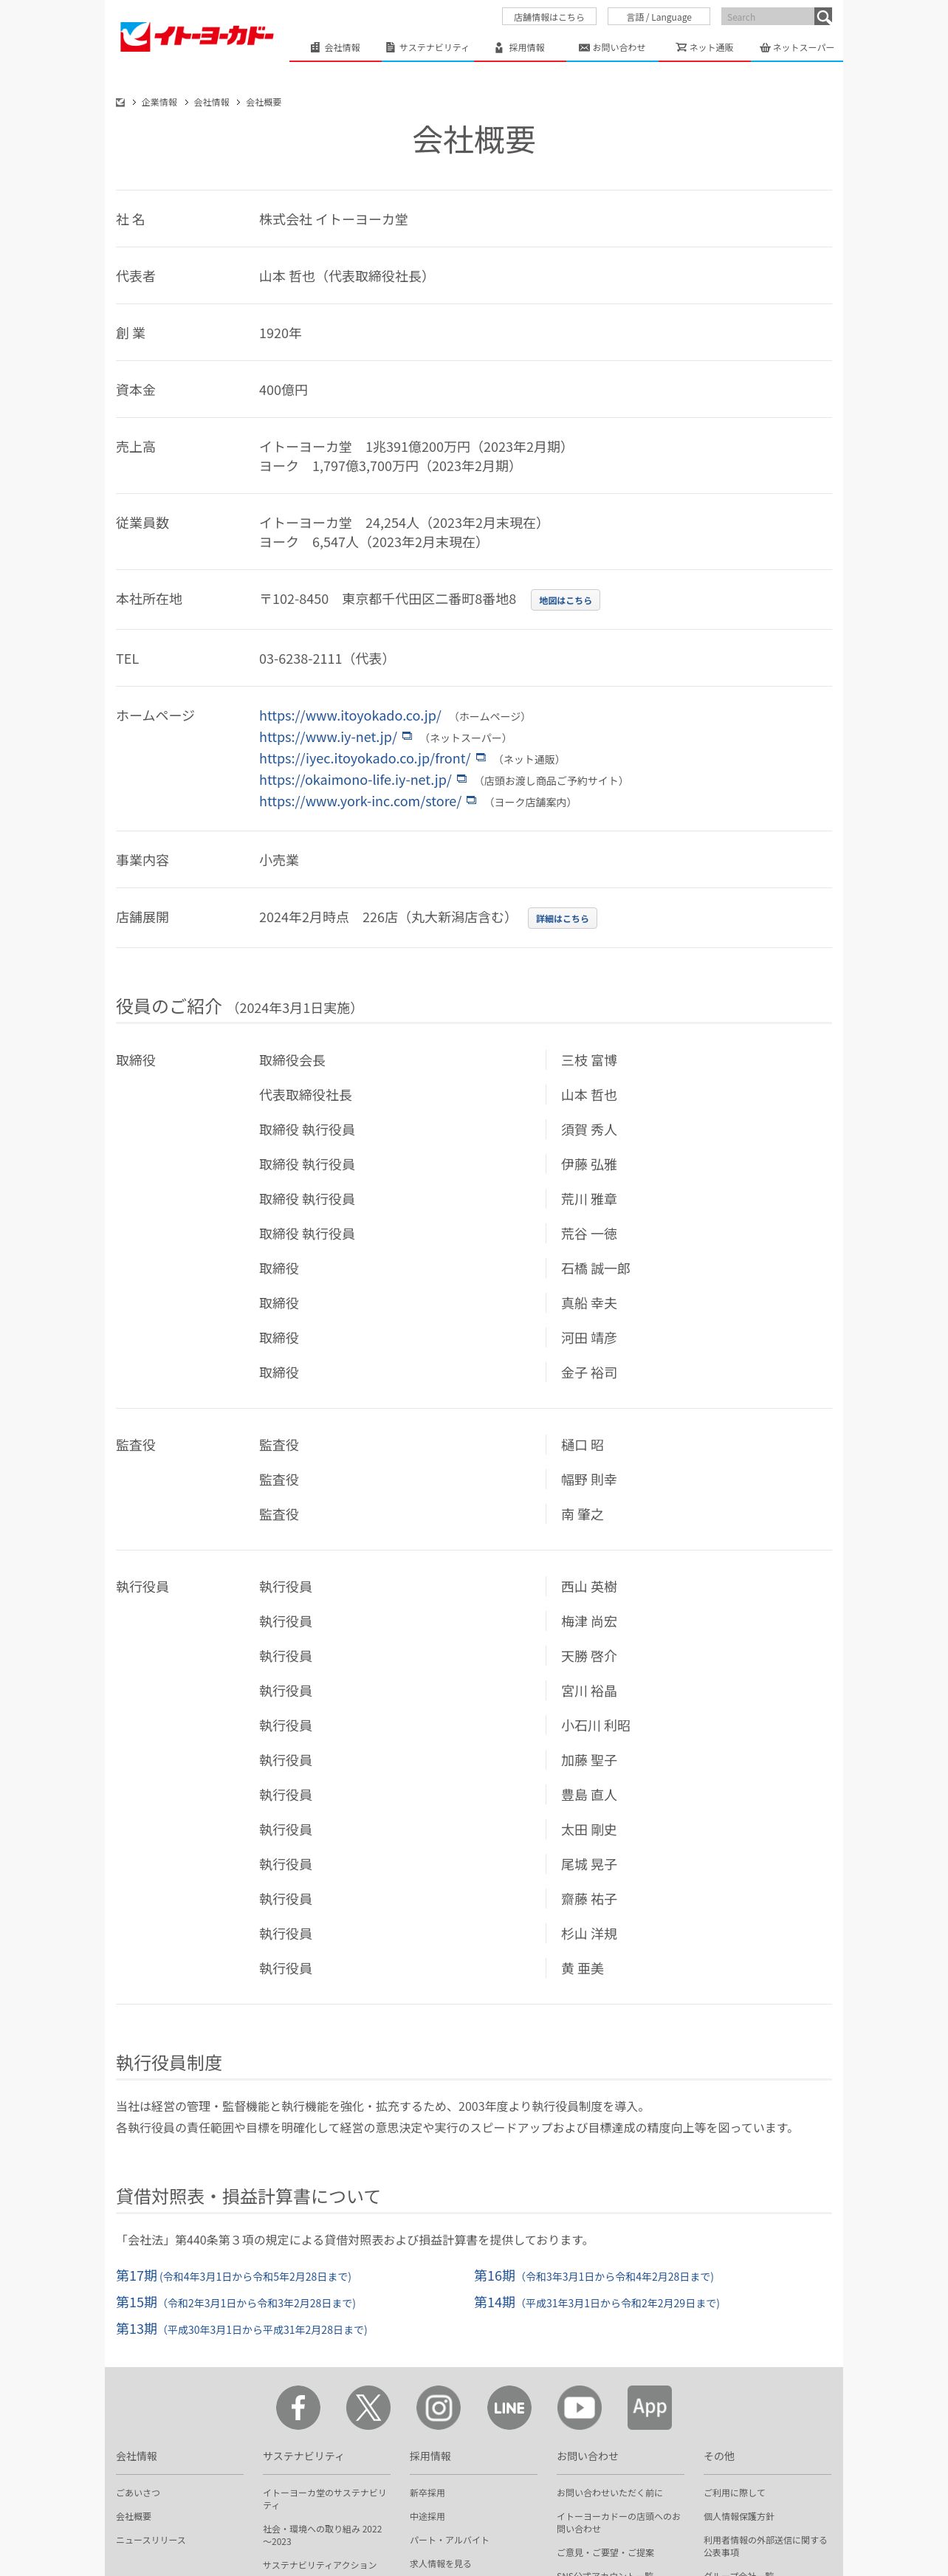The width and height of the screenshot is (948, 2576).
Task: Click the Ito-Yokado logo
Action: point(196,36)
